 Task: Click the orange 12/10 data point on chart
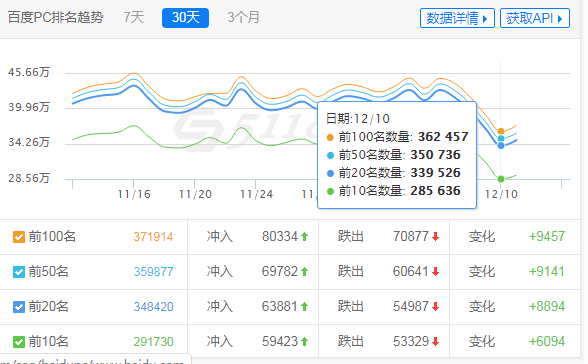click(x=501, y=131)
